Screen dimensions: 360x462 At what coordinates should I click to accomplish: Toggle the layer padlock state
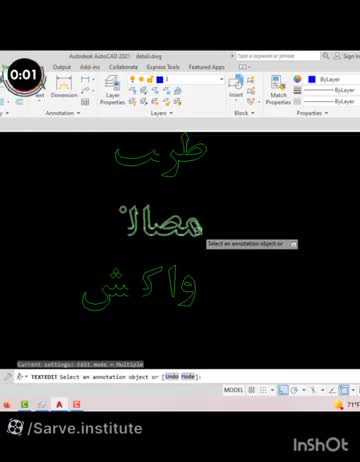[x=150, y=79]
